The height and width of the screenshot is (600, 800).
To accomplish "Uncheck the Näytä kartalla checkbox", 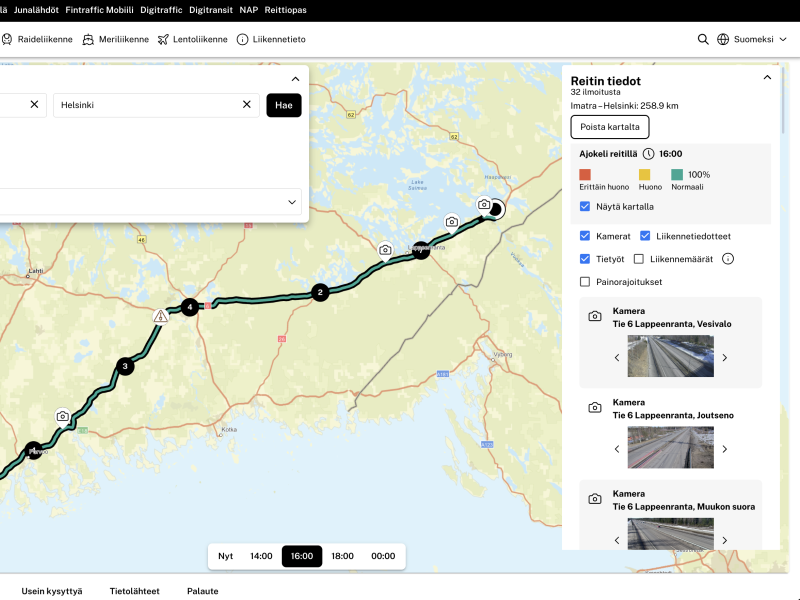I will tap(585, 207).
